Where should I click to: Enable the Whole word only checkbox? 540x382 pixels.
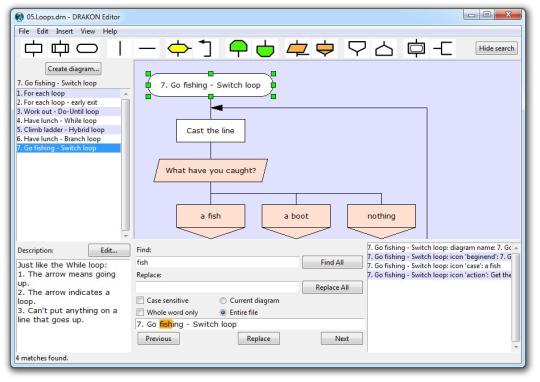click(x=140, y=312)
